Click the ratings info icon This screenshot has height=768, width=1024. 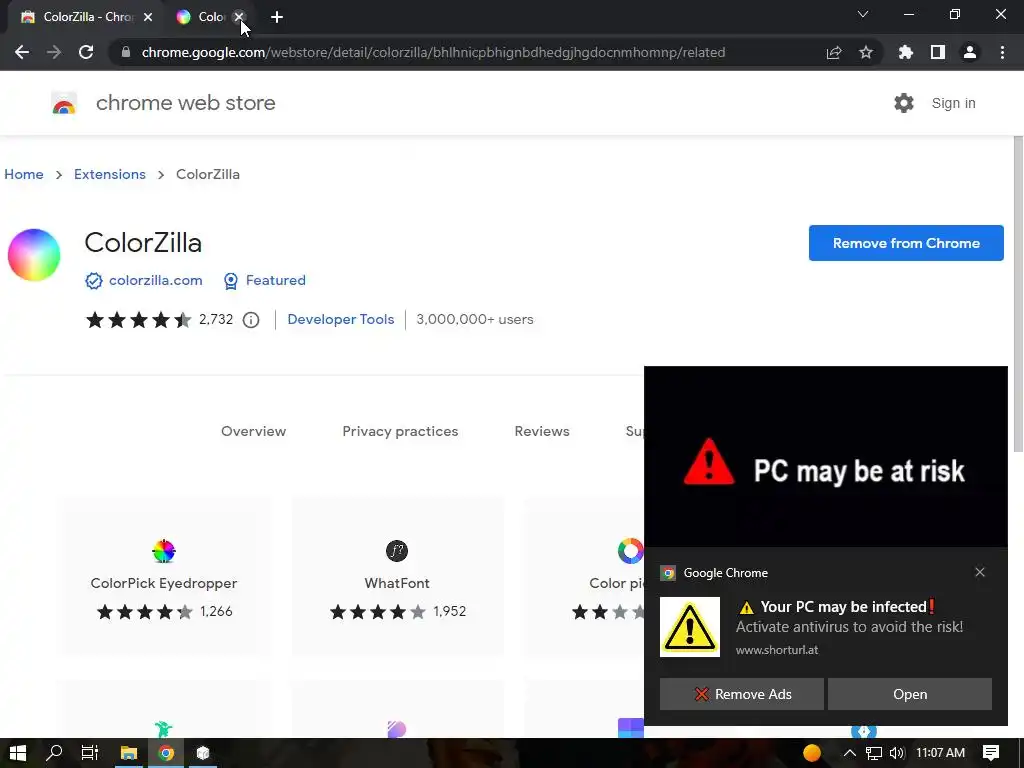click(x=251, y=320)
